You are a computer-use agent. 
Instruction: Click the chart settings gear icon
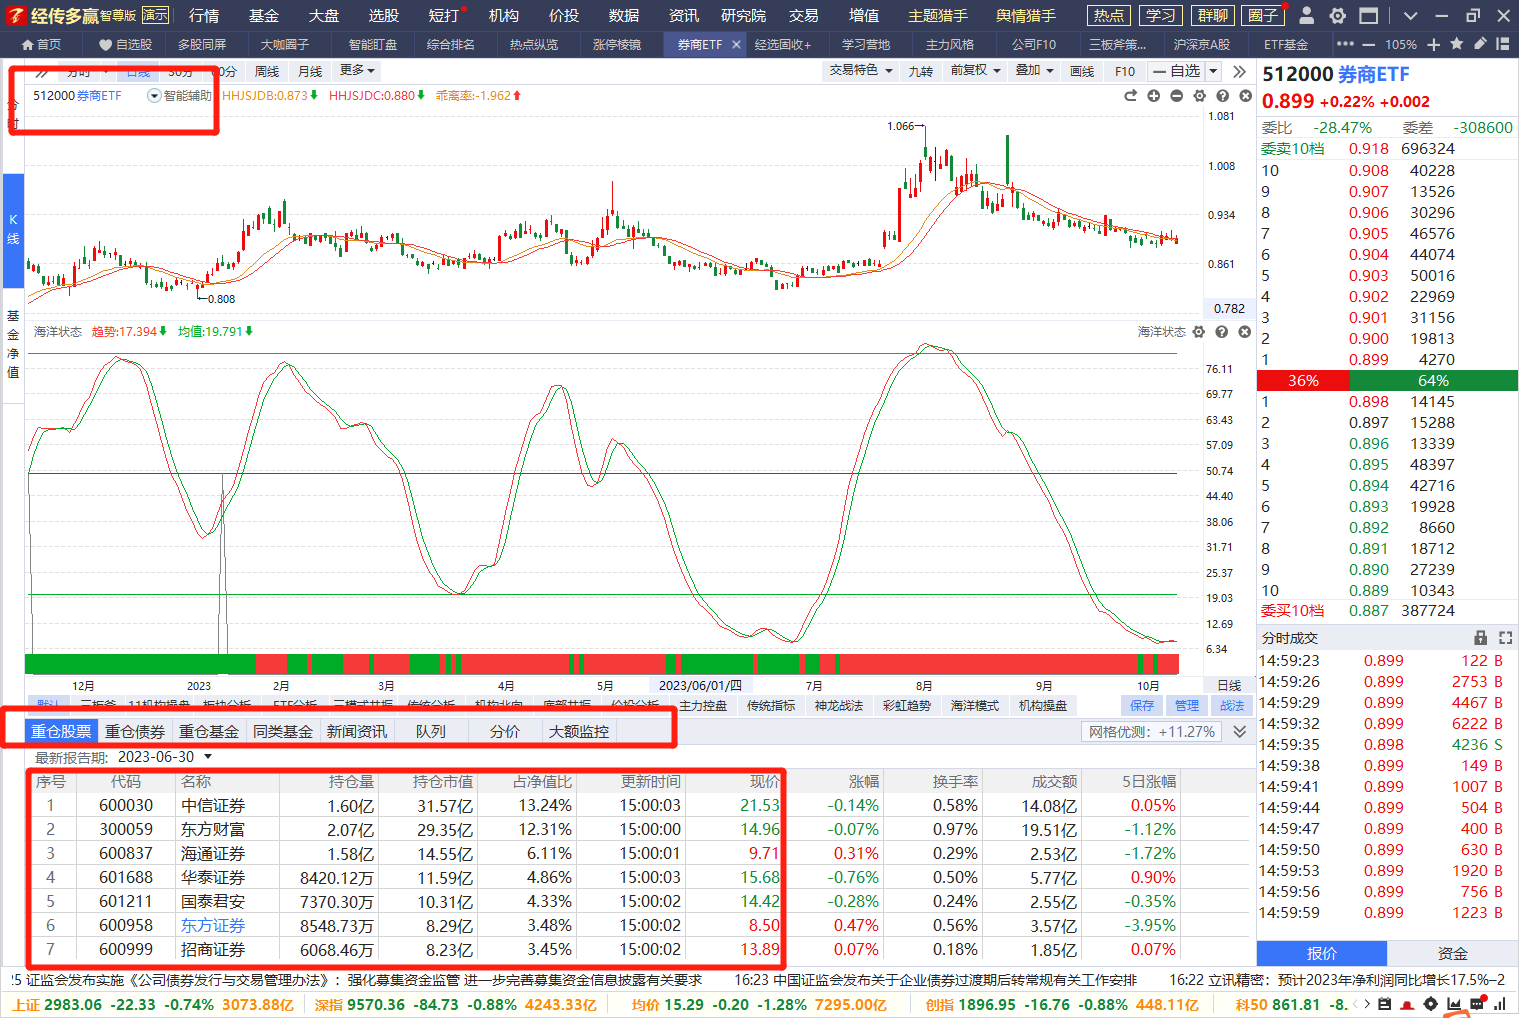coord(1199,96)
